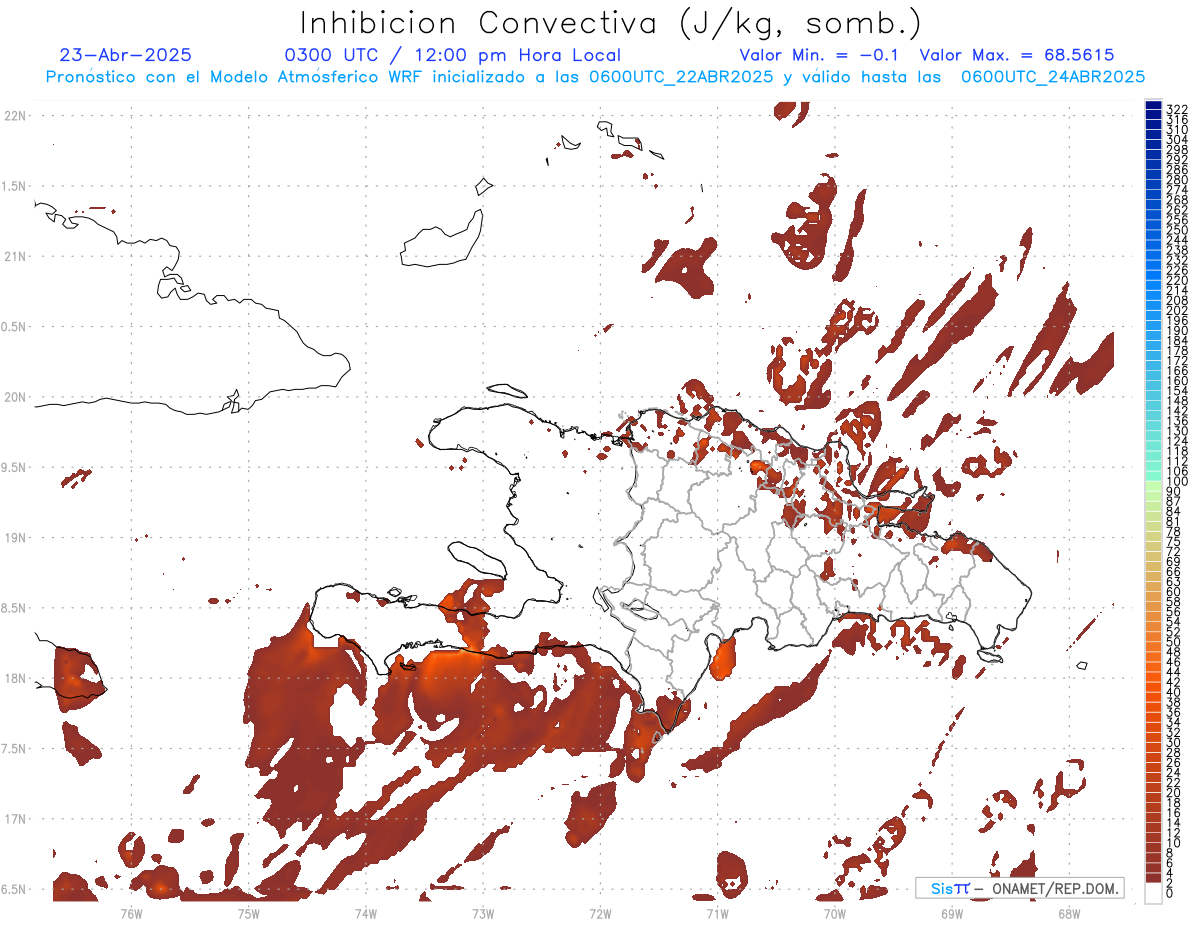Click the colorbar value 130
This screenshot has width=1200, height=927.
[1177, 430]
